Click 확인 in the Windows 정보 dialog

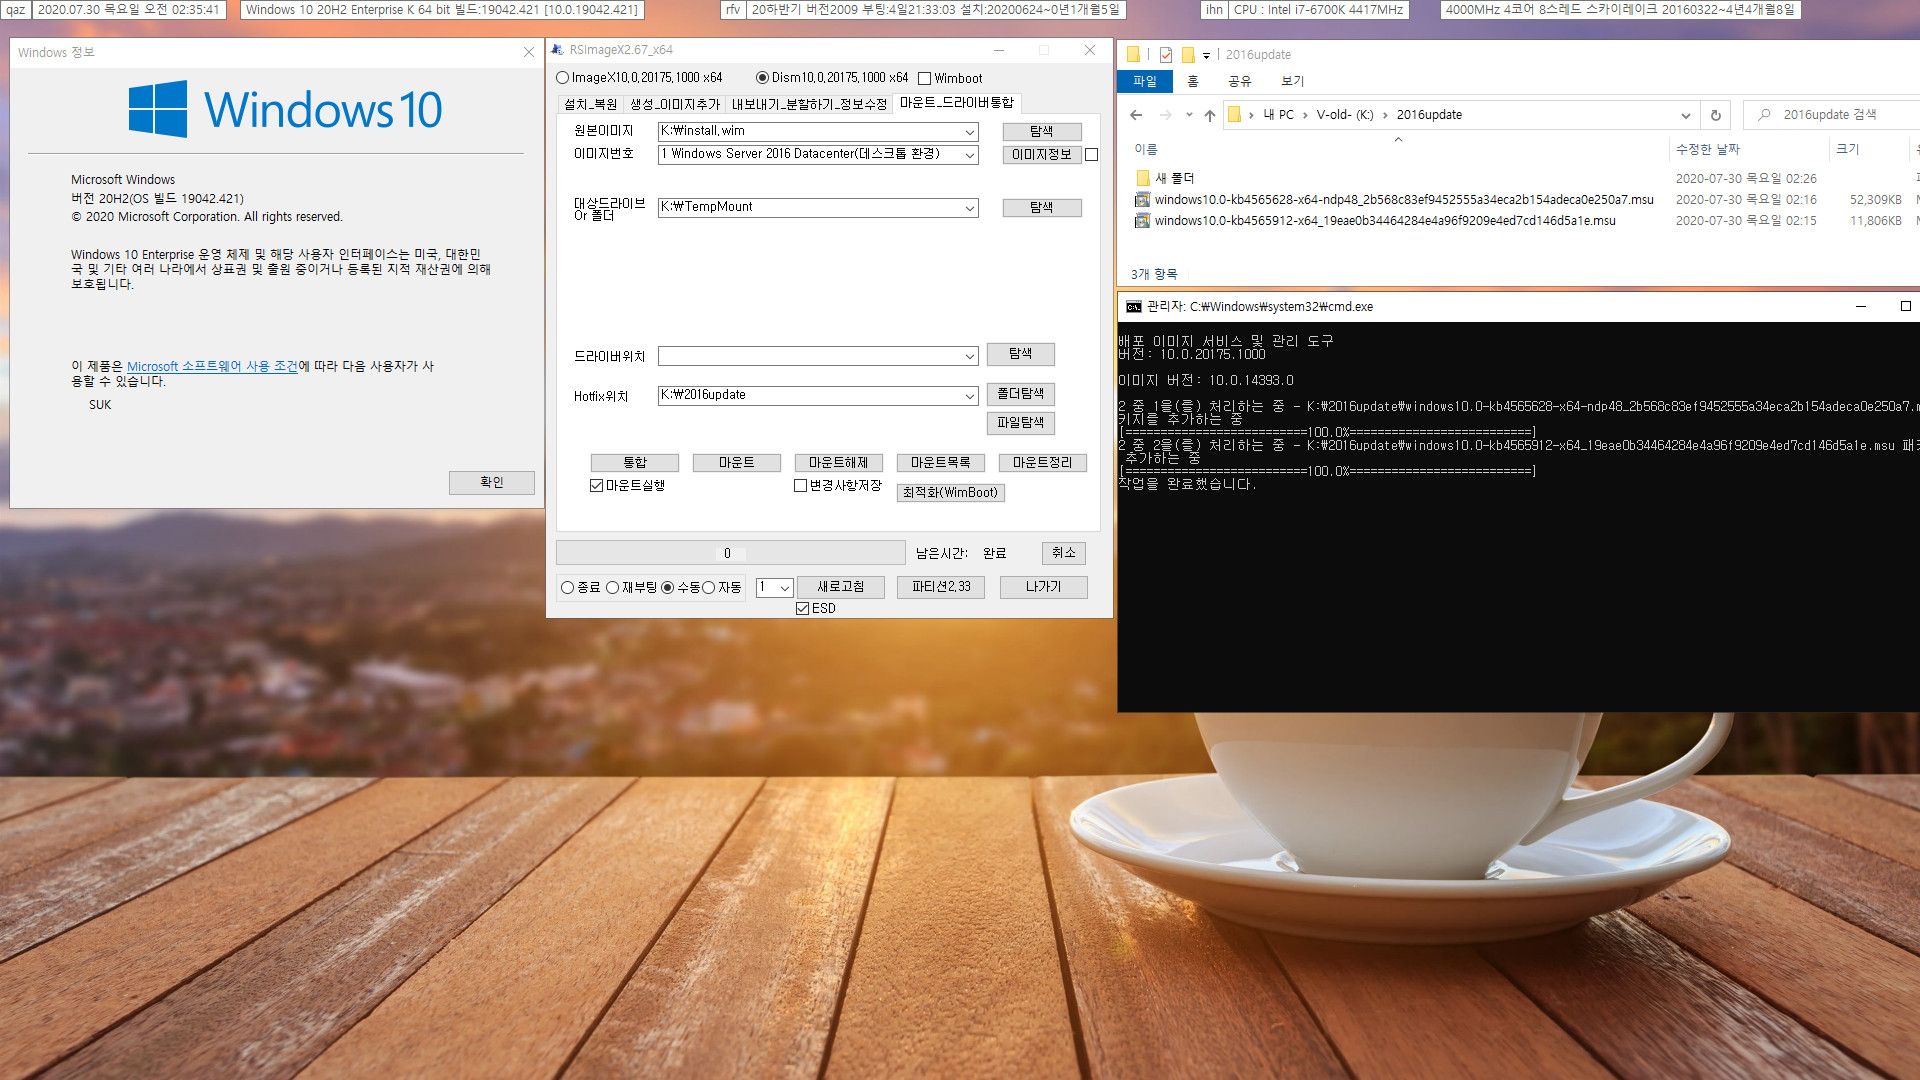pyautogui.click(x=492, y=483)
